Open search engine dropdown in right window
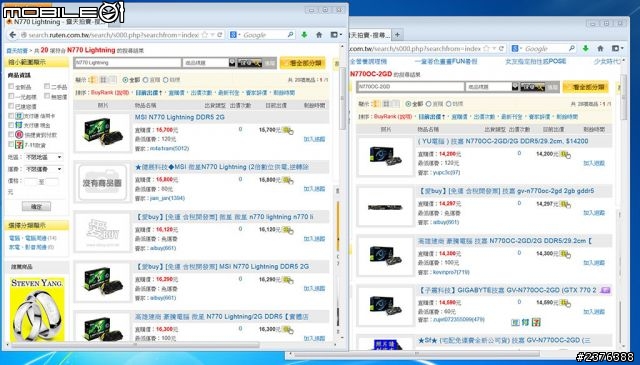This screenshot has height=365, width=640. tap(516, 49)
